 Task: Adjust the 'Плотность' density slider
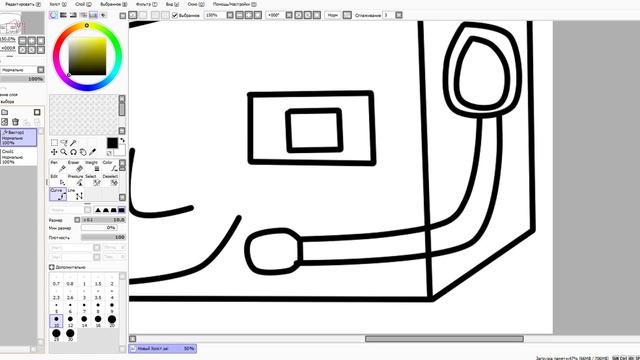(x=103, y=237)
